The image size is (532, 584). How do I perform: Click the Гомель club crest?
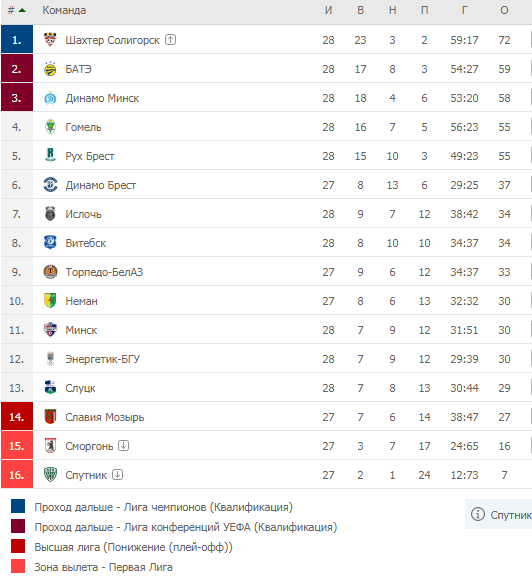50,127
